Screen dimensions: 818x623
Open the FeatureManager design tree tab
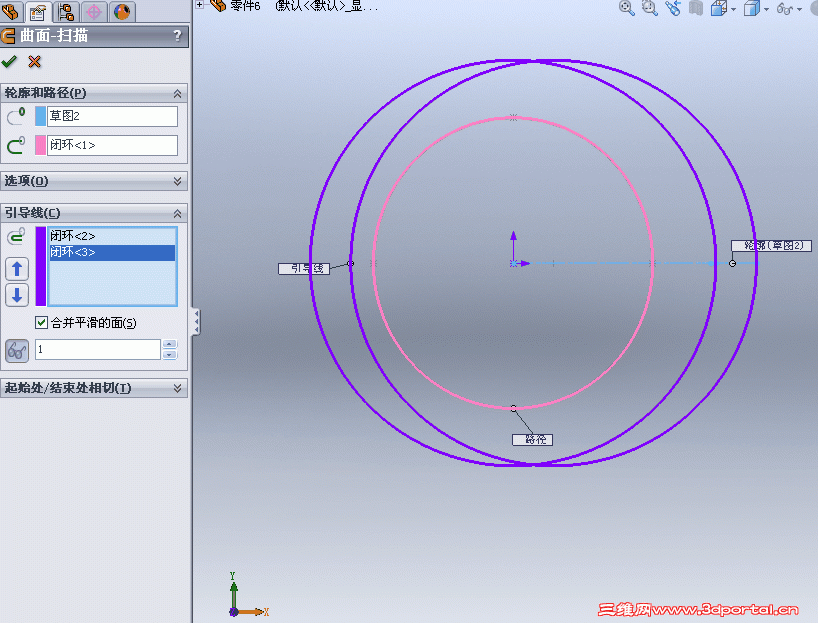pyautogui.click(x=10, y=11)
